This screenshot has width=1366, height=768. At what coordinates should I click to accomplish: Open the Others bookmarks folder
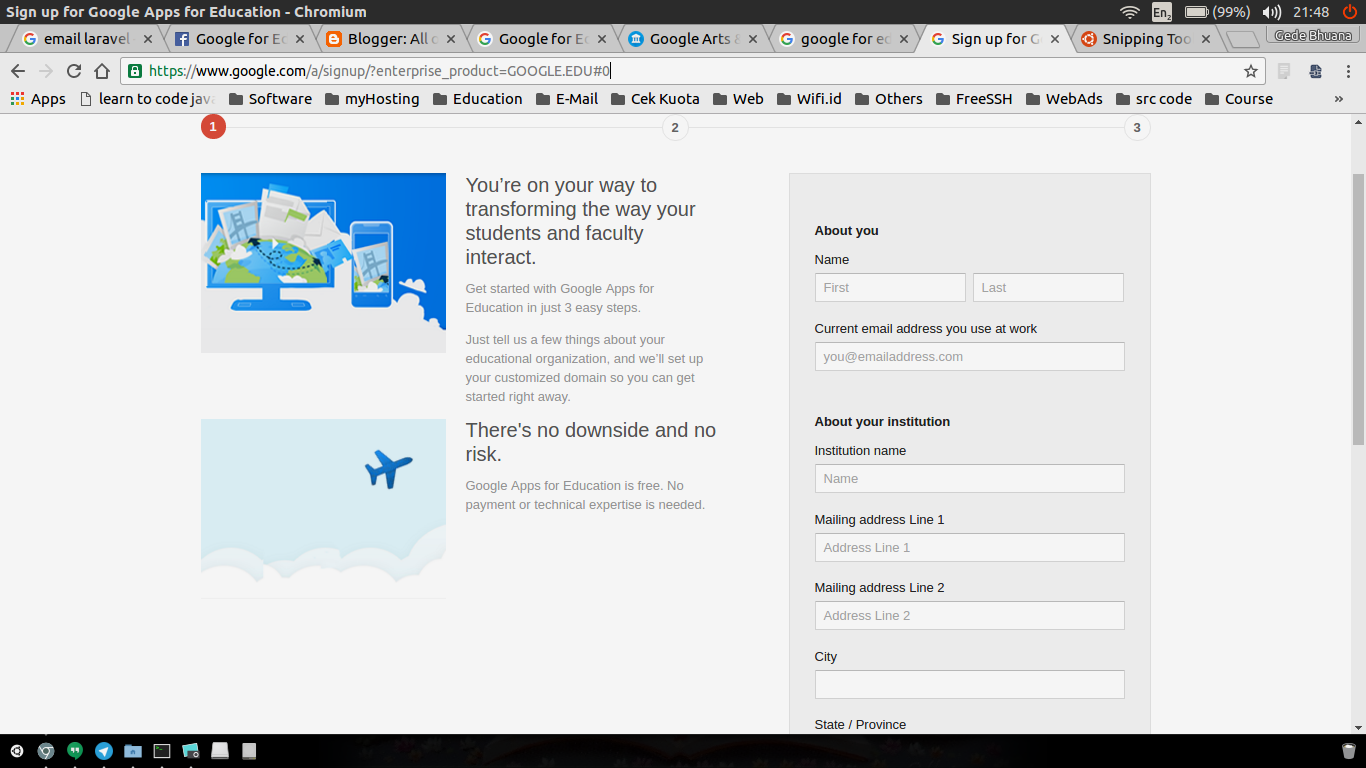click(889, 99)
